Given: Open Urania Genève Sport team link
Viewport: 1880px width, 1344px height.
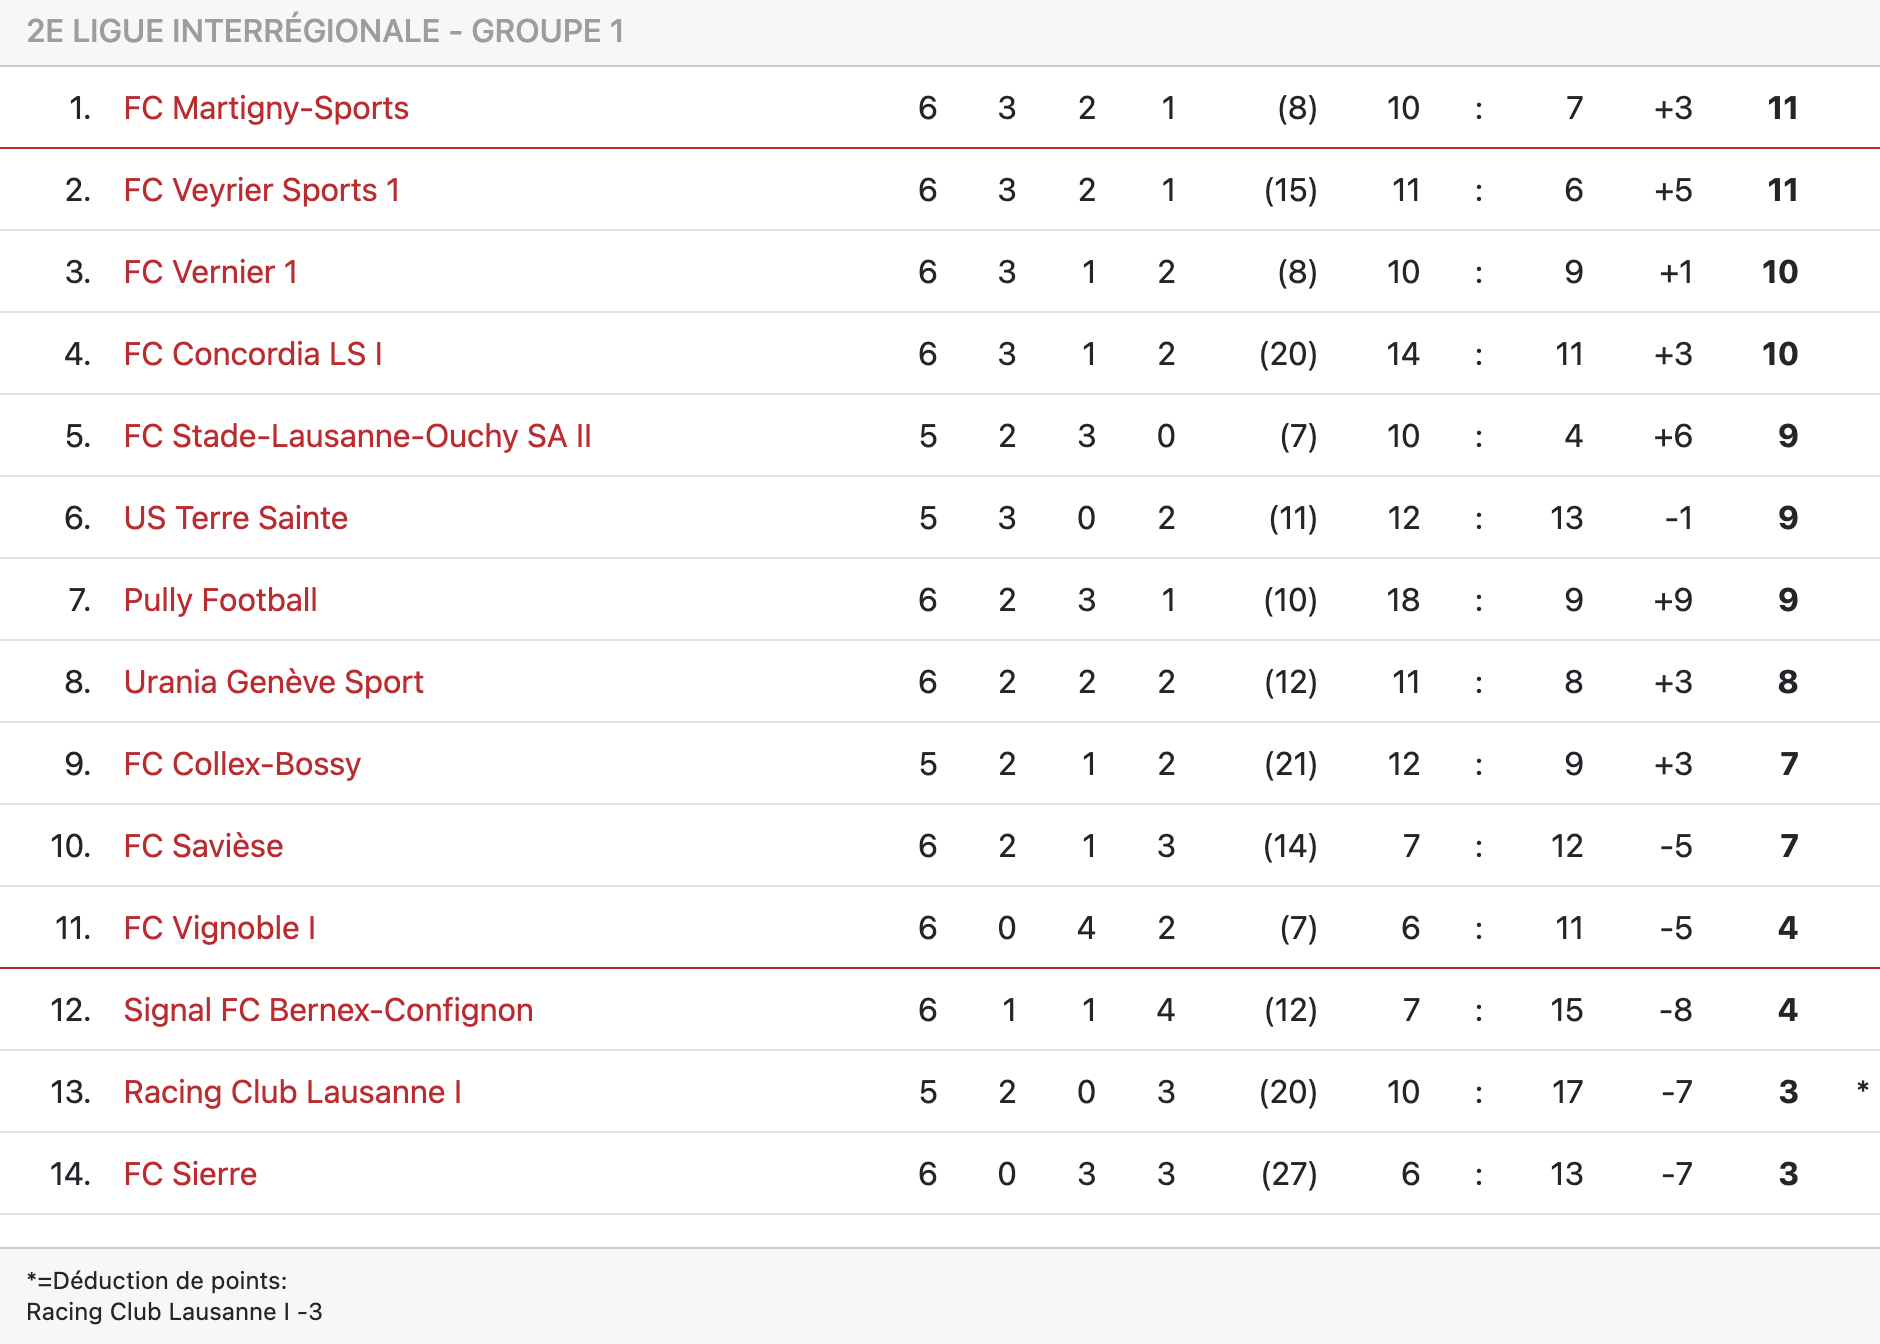Looking at the screenshot, I should click(x=274, y=682).
